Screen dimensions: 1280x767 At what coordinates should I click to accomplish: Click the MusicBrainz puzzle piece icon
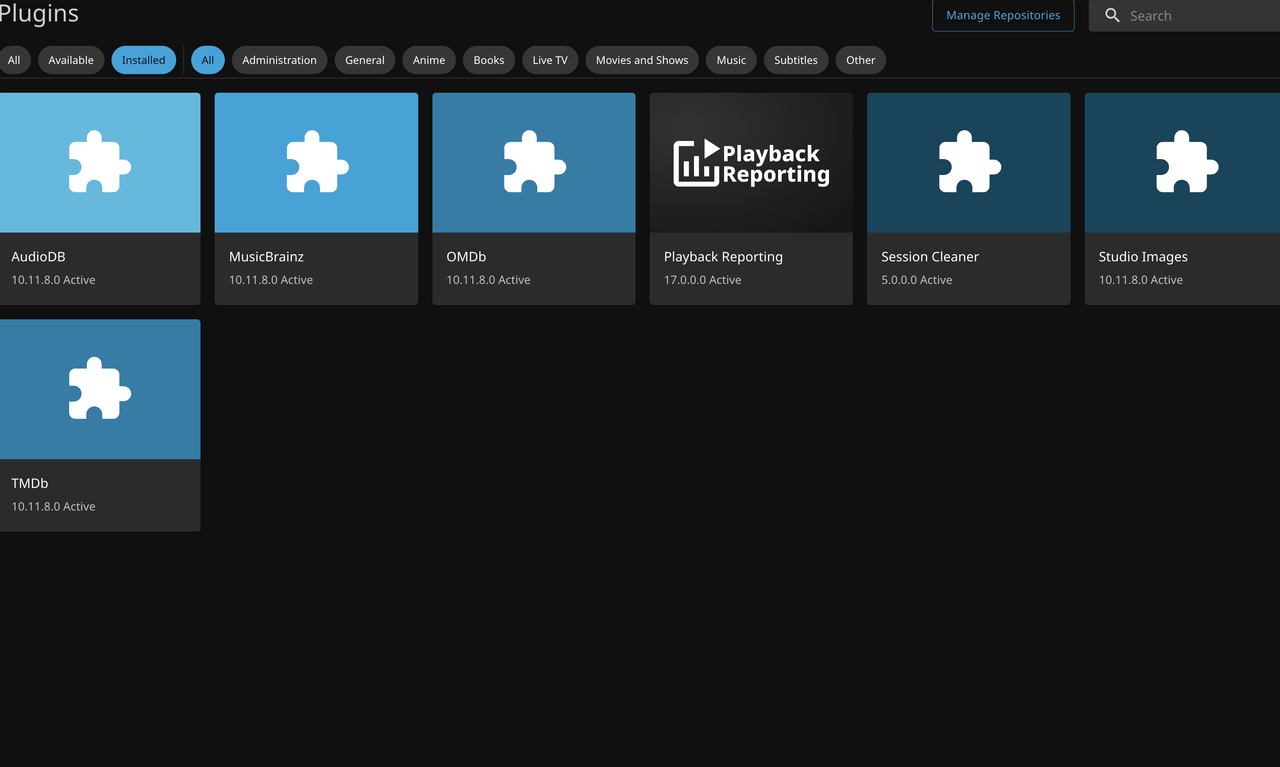point(317,162)
